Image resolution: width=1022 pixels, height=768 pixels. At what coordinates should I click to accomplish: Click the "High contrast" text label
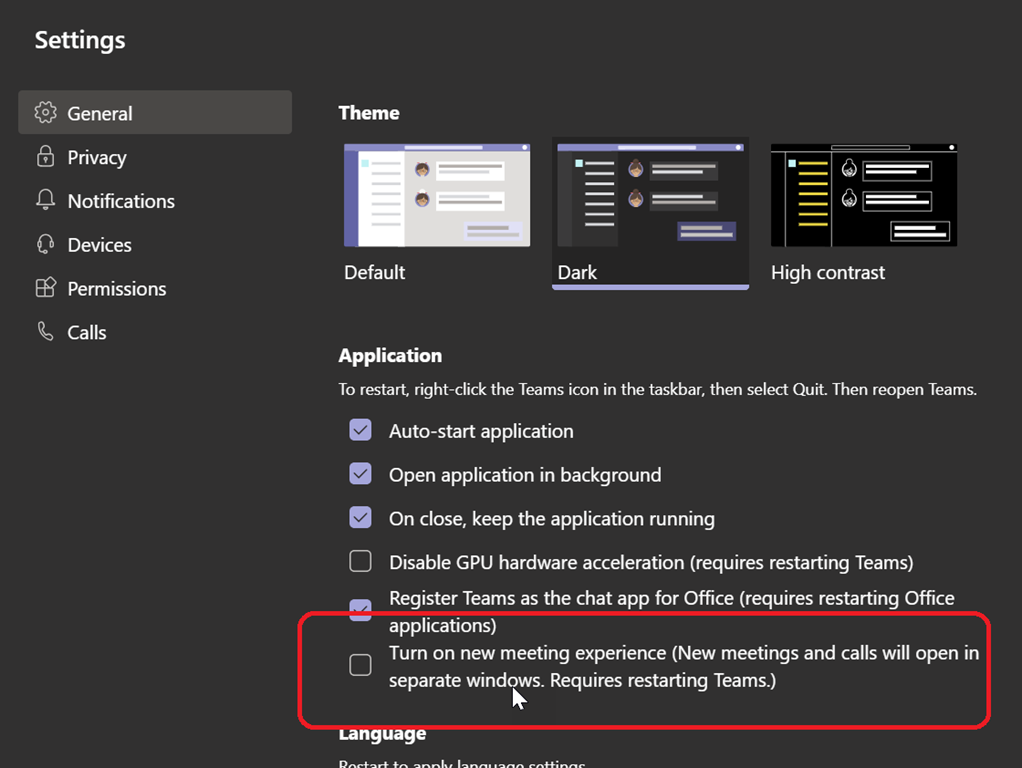click(x=827, y=272)
